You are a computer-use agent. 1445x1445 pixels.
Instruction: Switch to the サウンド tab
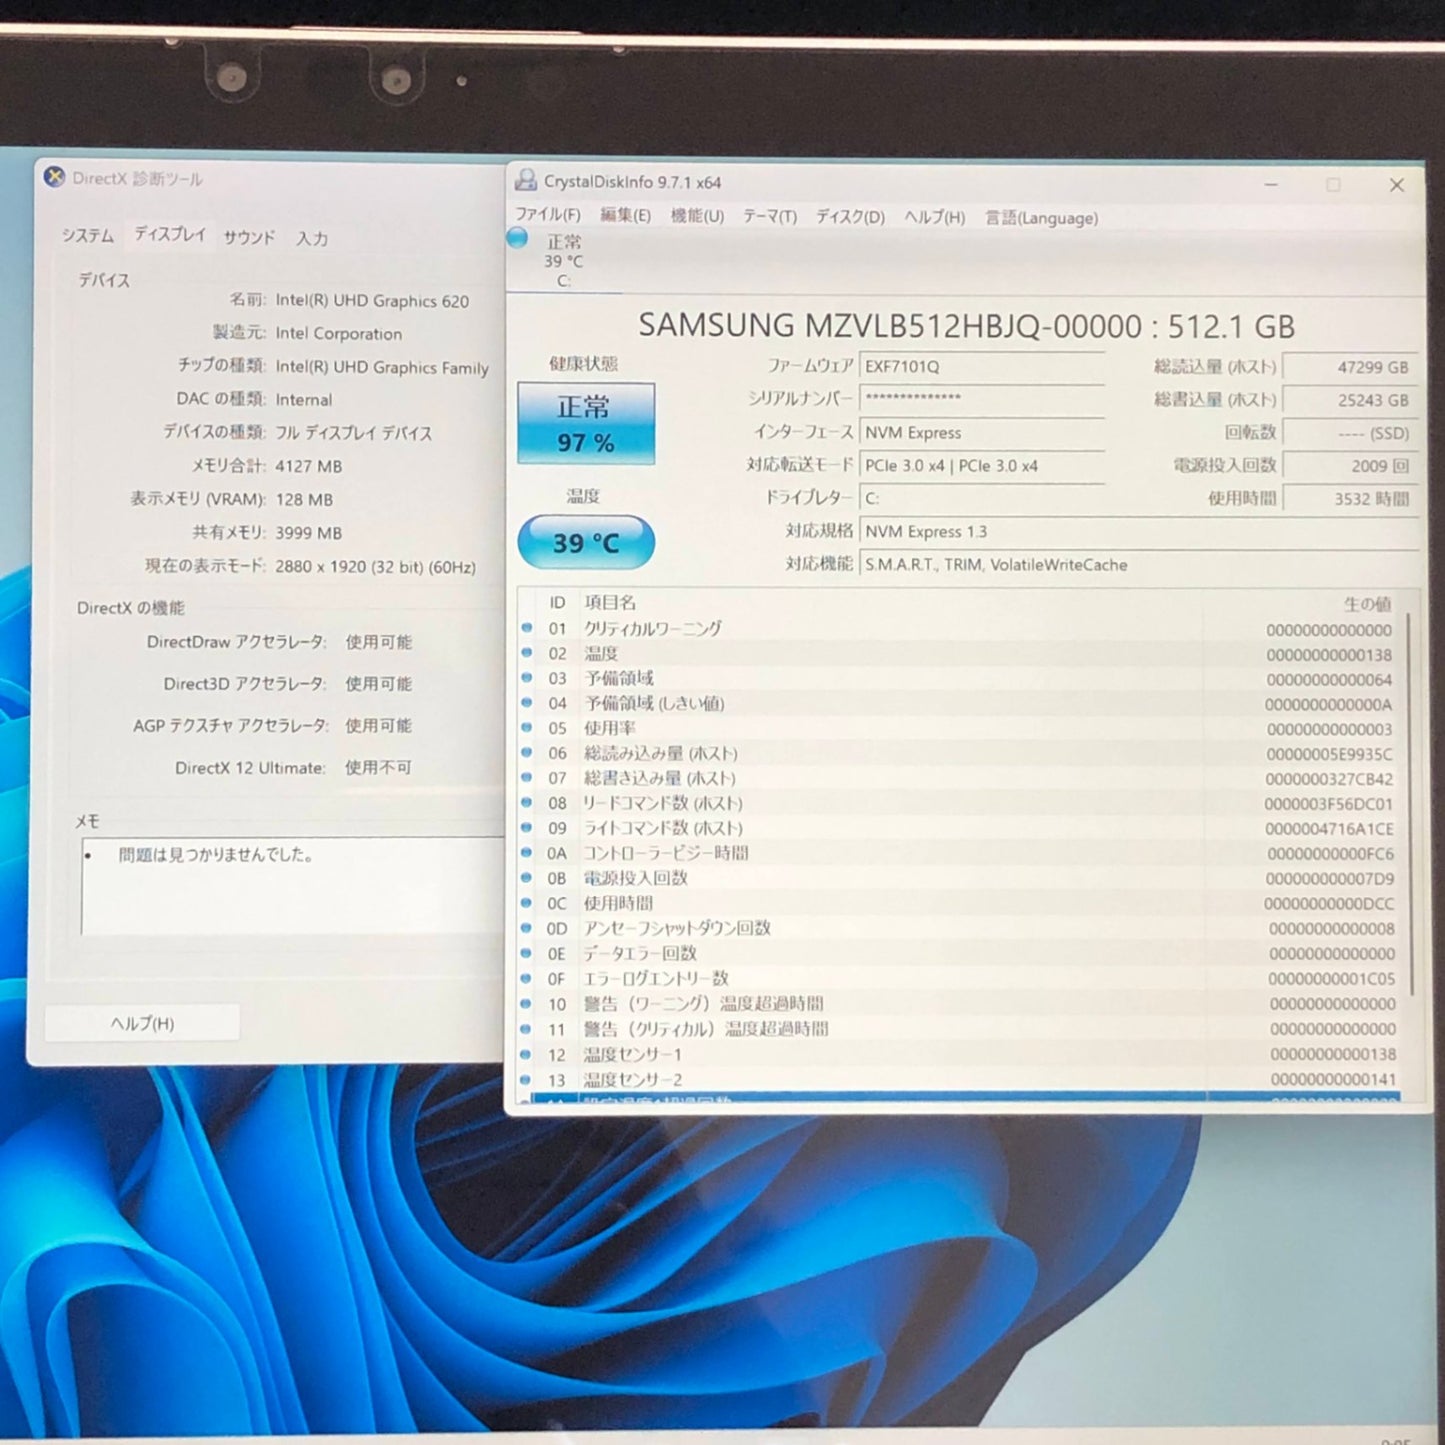[248, 237]
